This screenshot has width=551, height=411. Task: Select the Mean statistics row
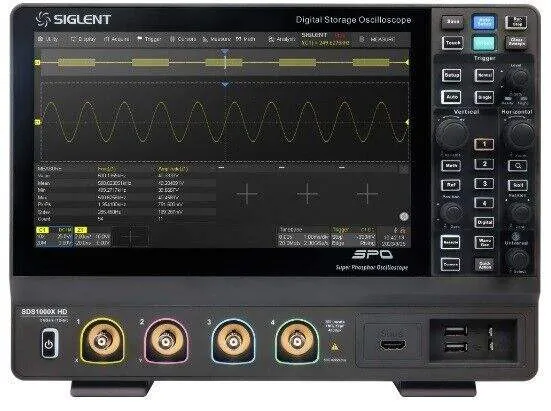[x=126, y=183]
